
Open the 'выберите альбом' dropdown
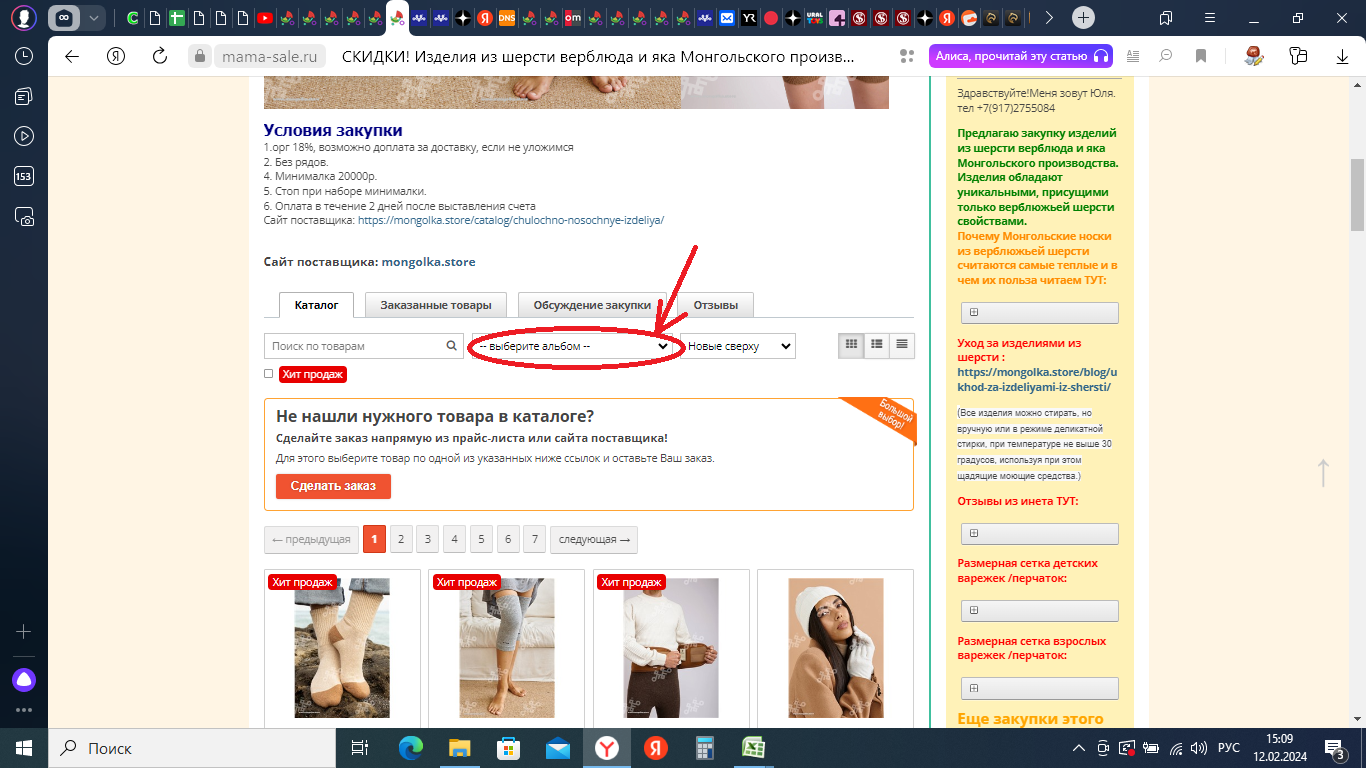pos(574,346)
